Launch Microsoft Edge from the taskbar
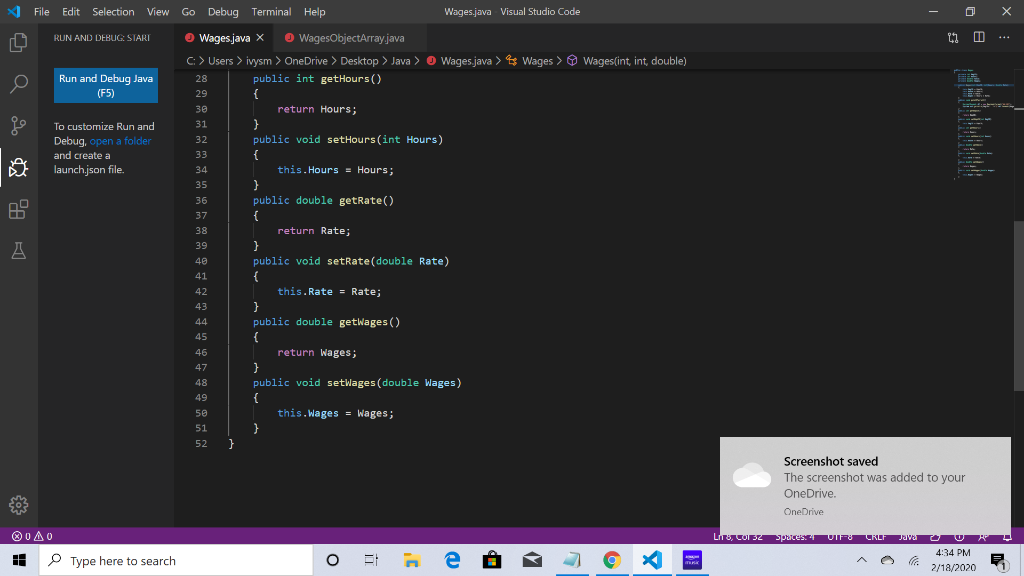Viewport: 1024px width, 576px height. [452, 560]
